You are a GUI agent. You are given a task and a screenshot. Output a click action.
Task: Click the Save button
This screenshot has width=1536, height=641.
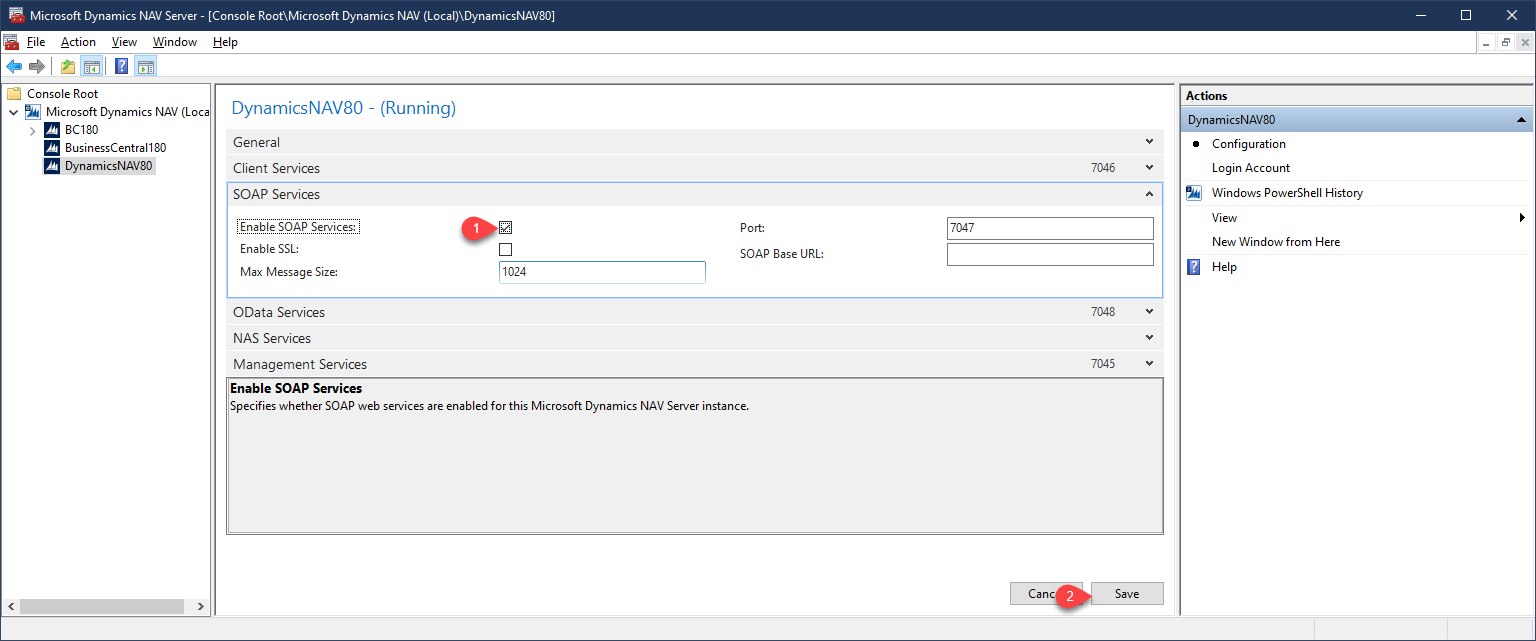click(x=1127, y=594)
